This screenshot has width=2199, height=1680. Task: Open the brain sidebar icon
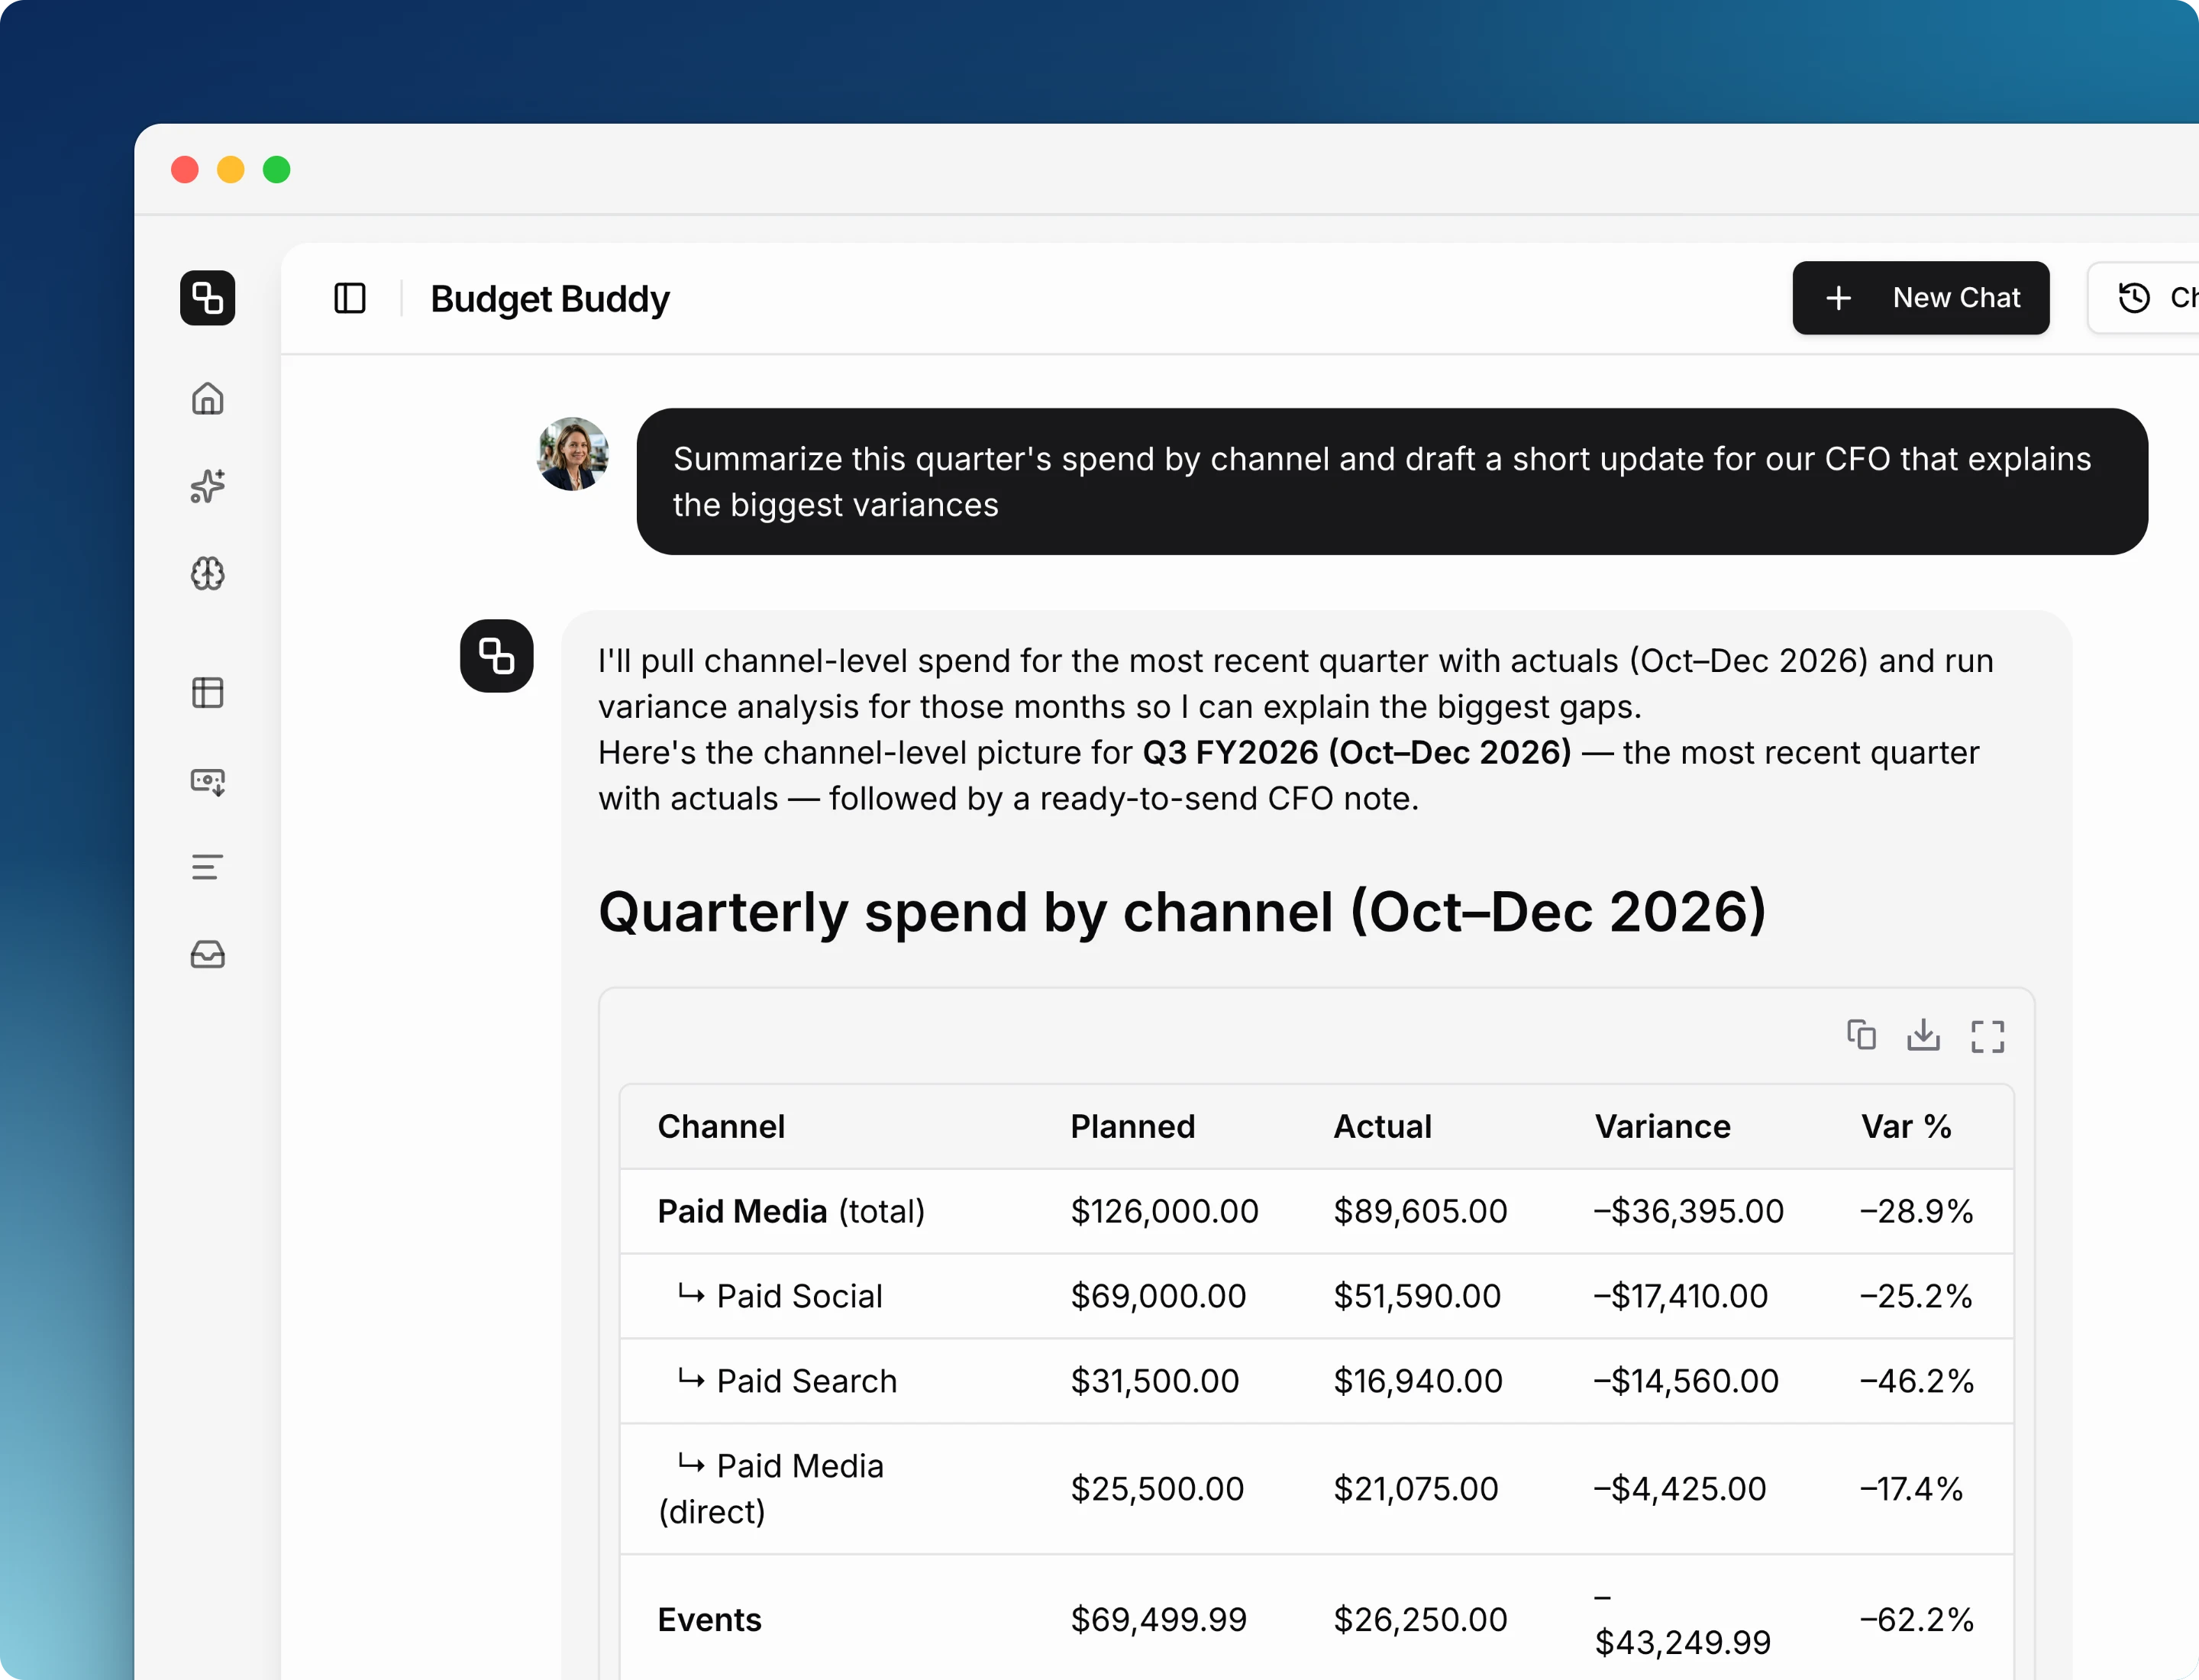[207, 573]
